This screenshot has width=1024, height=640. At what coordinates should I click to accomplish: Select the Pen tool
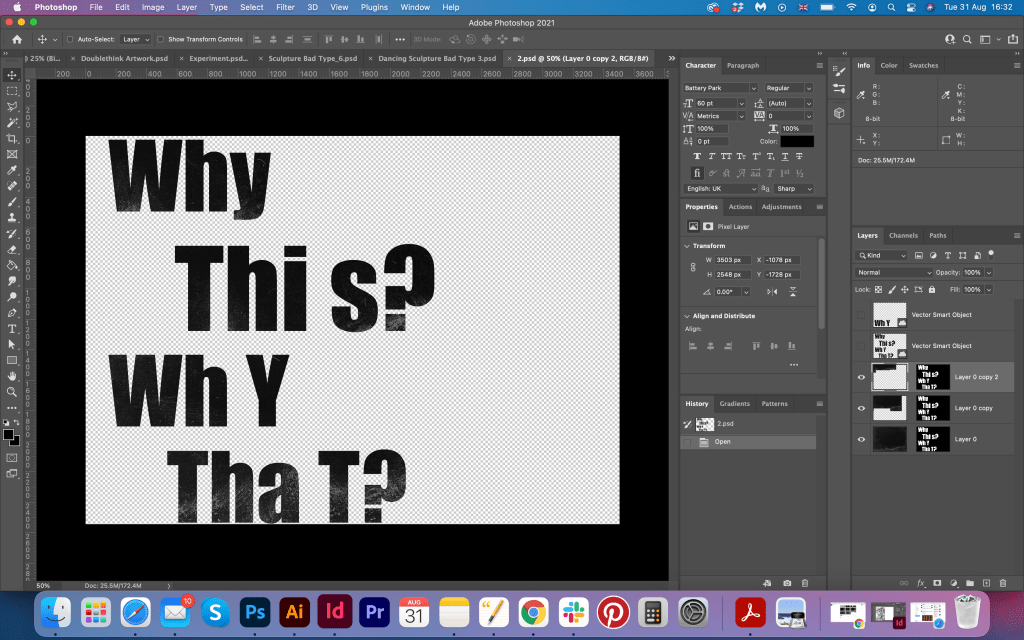pyautogui.click(x=12, y=312)
